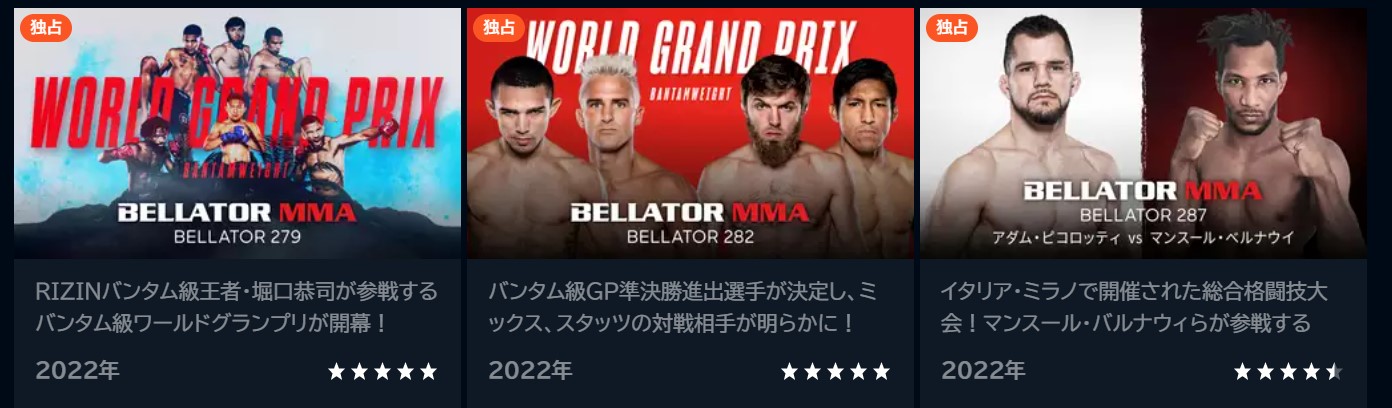Click the アダム・ピコロッティ vs マンスール・ベルナウイ caption

pos(1143,238)
